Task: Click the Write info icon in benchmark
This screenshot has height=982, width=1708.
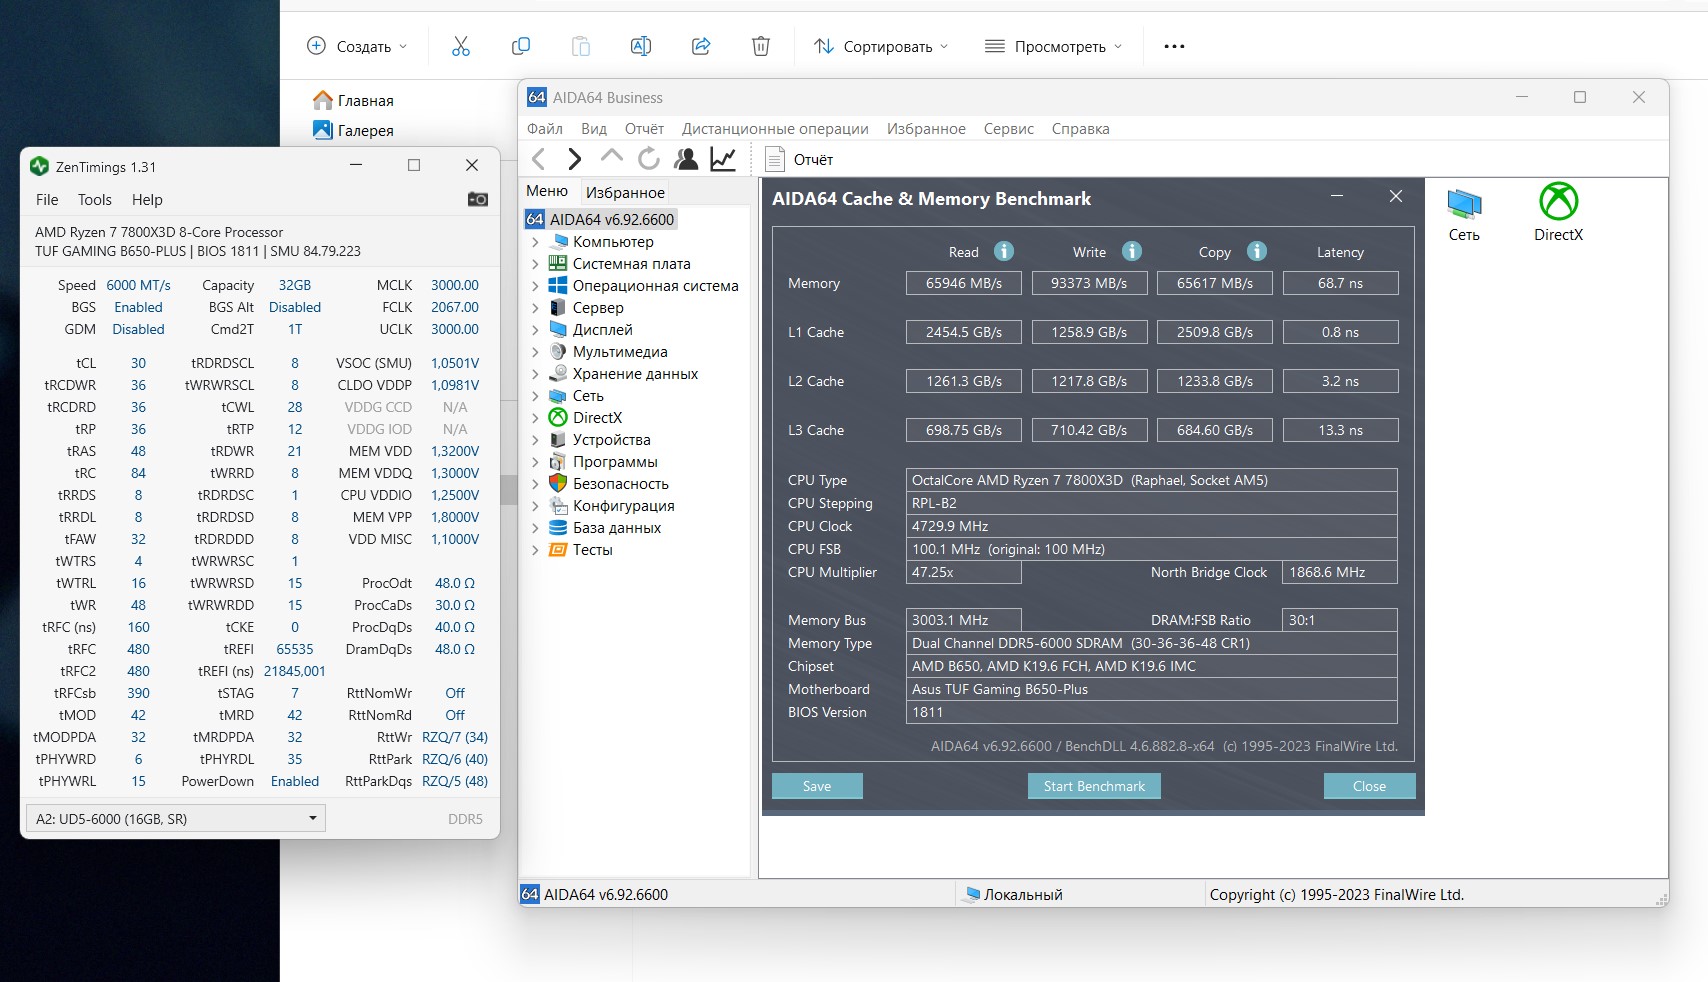Action: pyautogui.click(x=1132, y=251)
